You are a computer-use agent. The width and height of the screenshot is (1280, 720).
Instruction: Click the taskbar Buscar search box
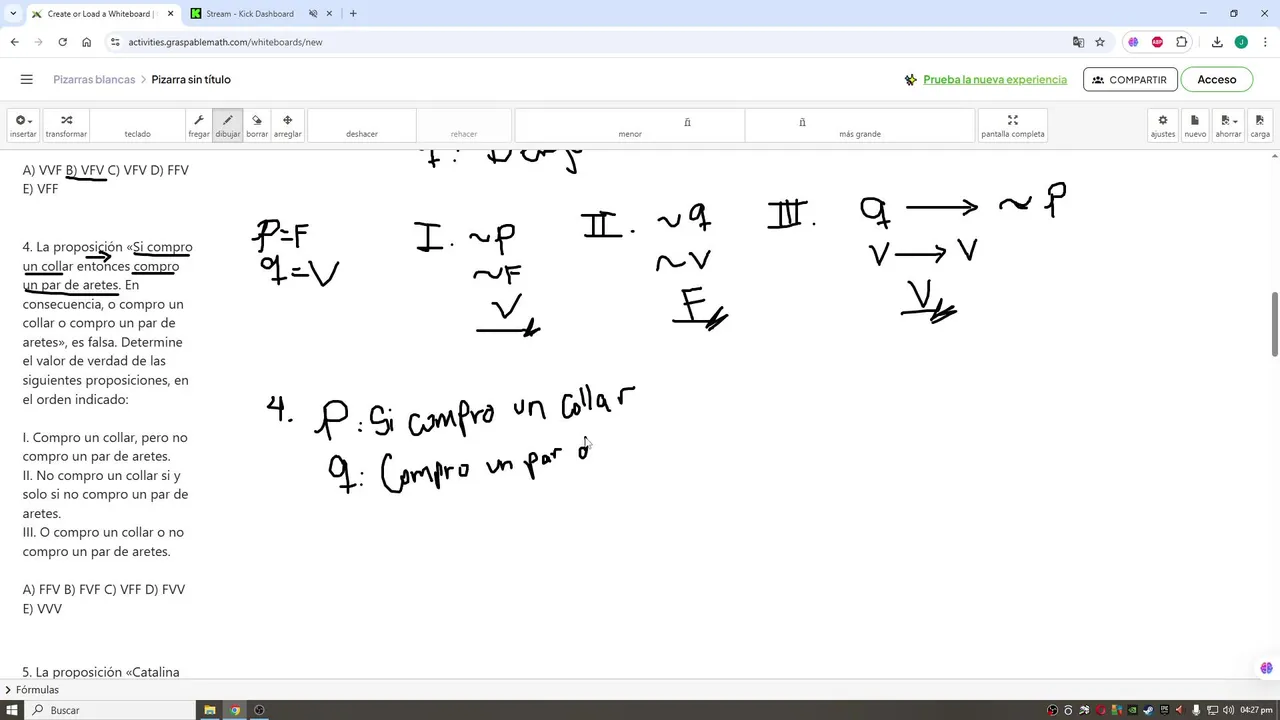tap(110, 710)
